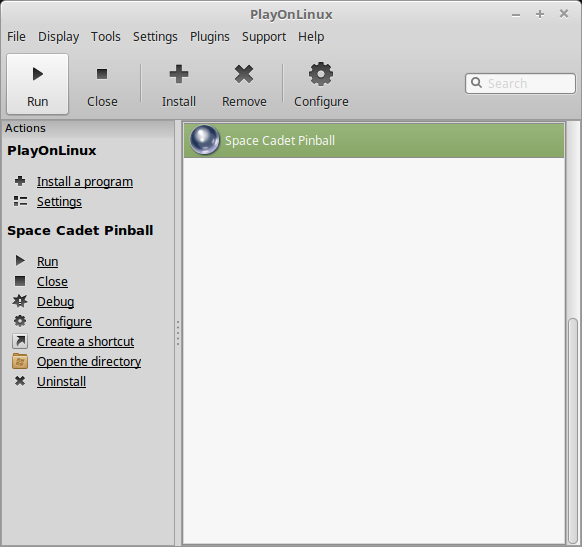Click the sidebar Close link
This screenshot has height=547, width=582.
click(52, 282)
